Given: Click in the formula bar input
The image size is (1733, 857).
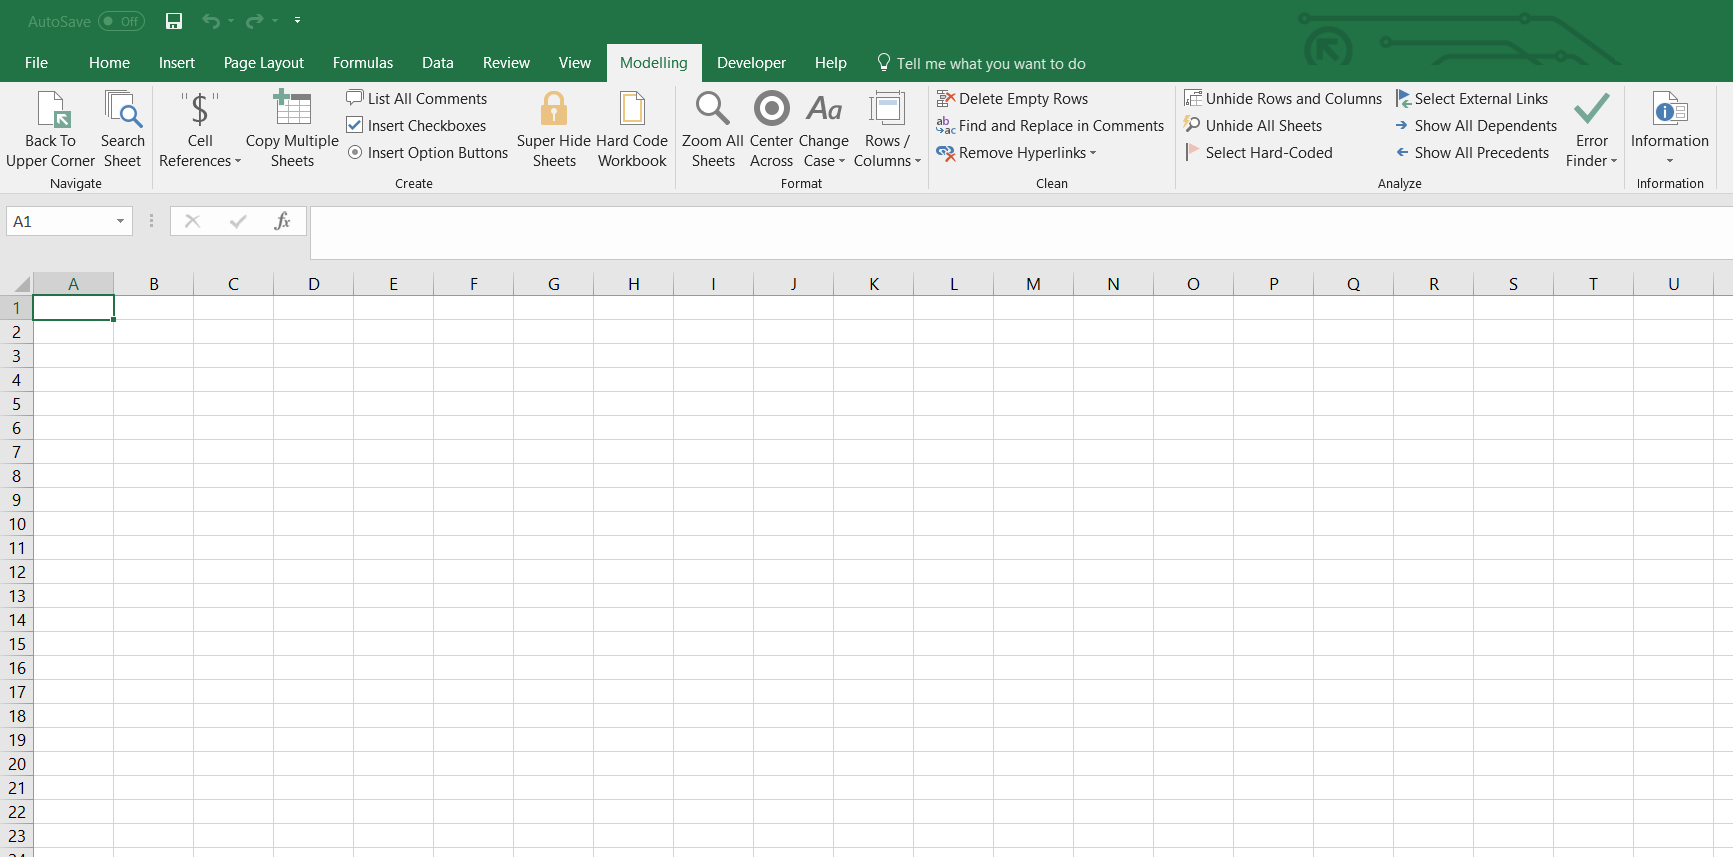Looking at the screenshot, I should (x=1021, y=232).
